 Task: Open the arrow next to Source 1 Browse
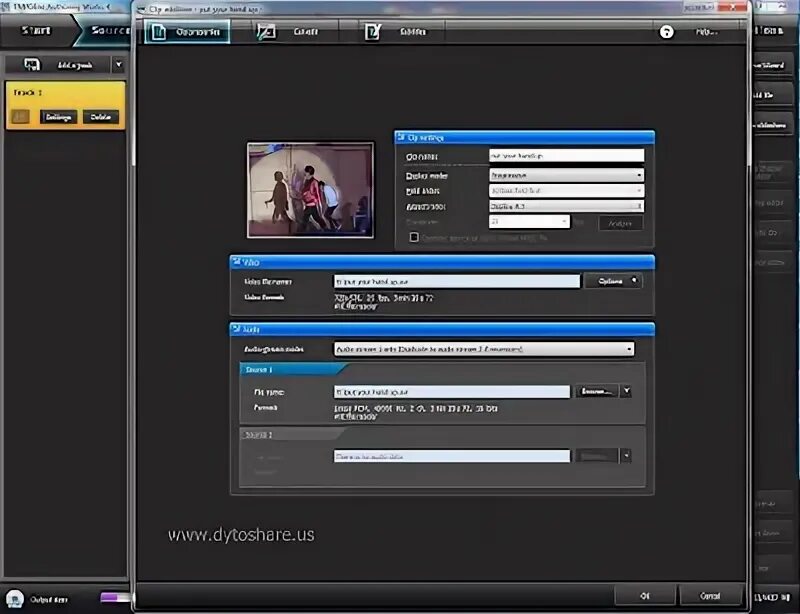[626, 391]
